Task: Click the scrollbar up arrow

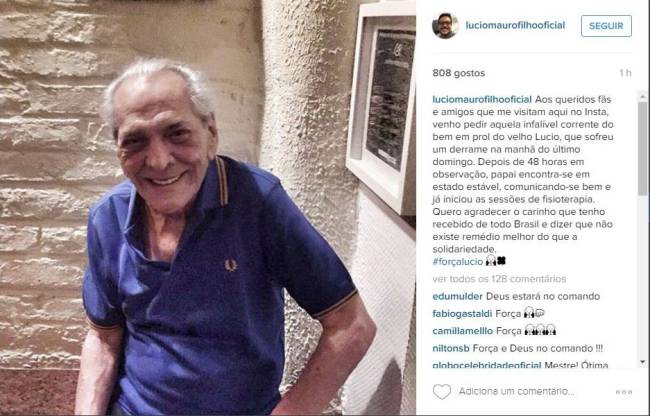Action: pyautogui.click(x=643, y=97)
